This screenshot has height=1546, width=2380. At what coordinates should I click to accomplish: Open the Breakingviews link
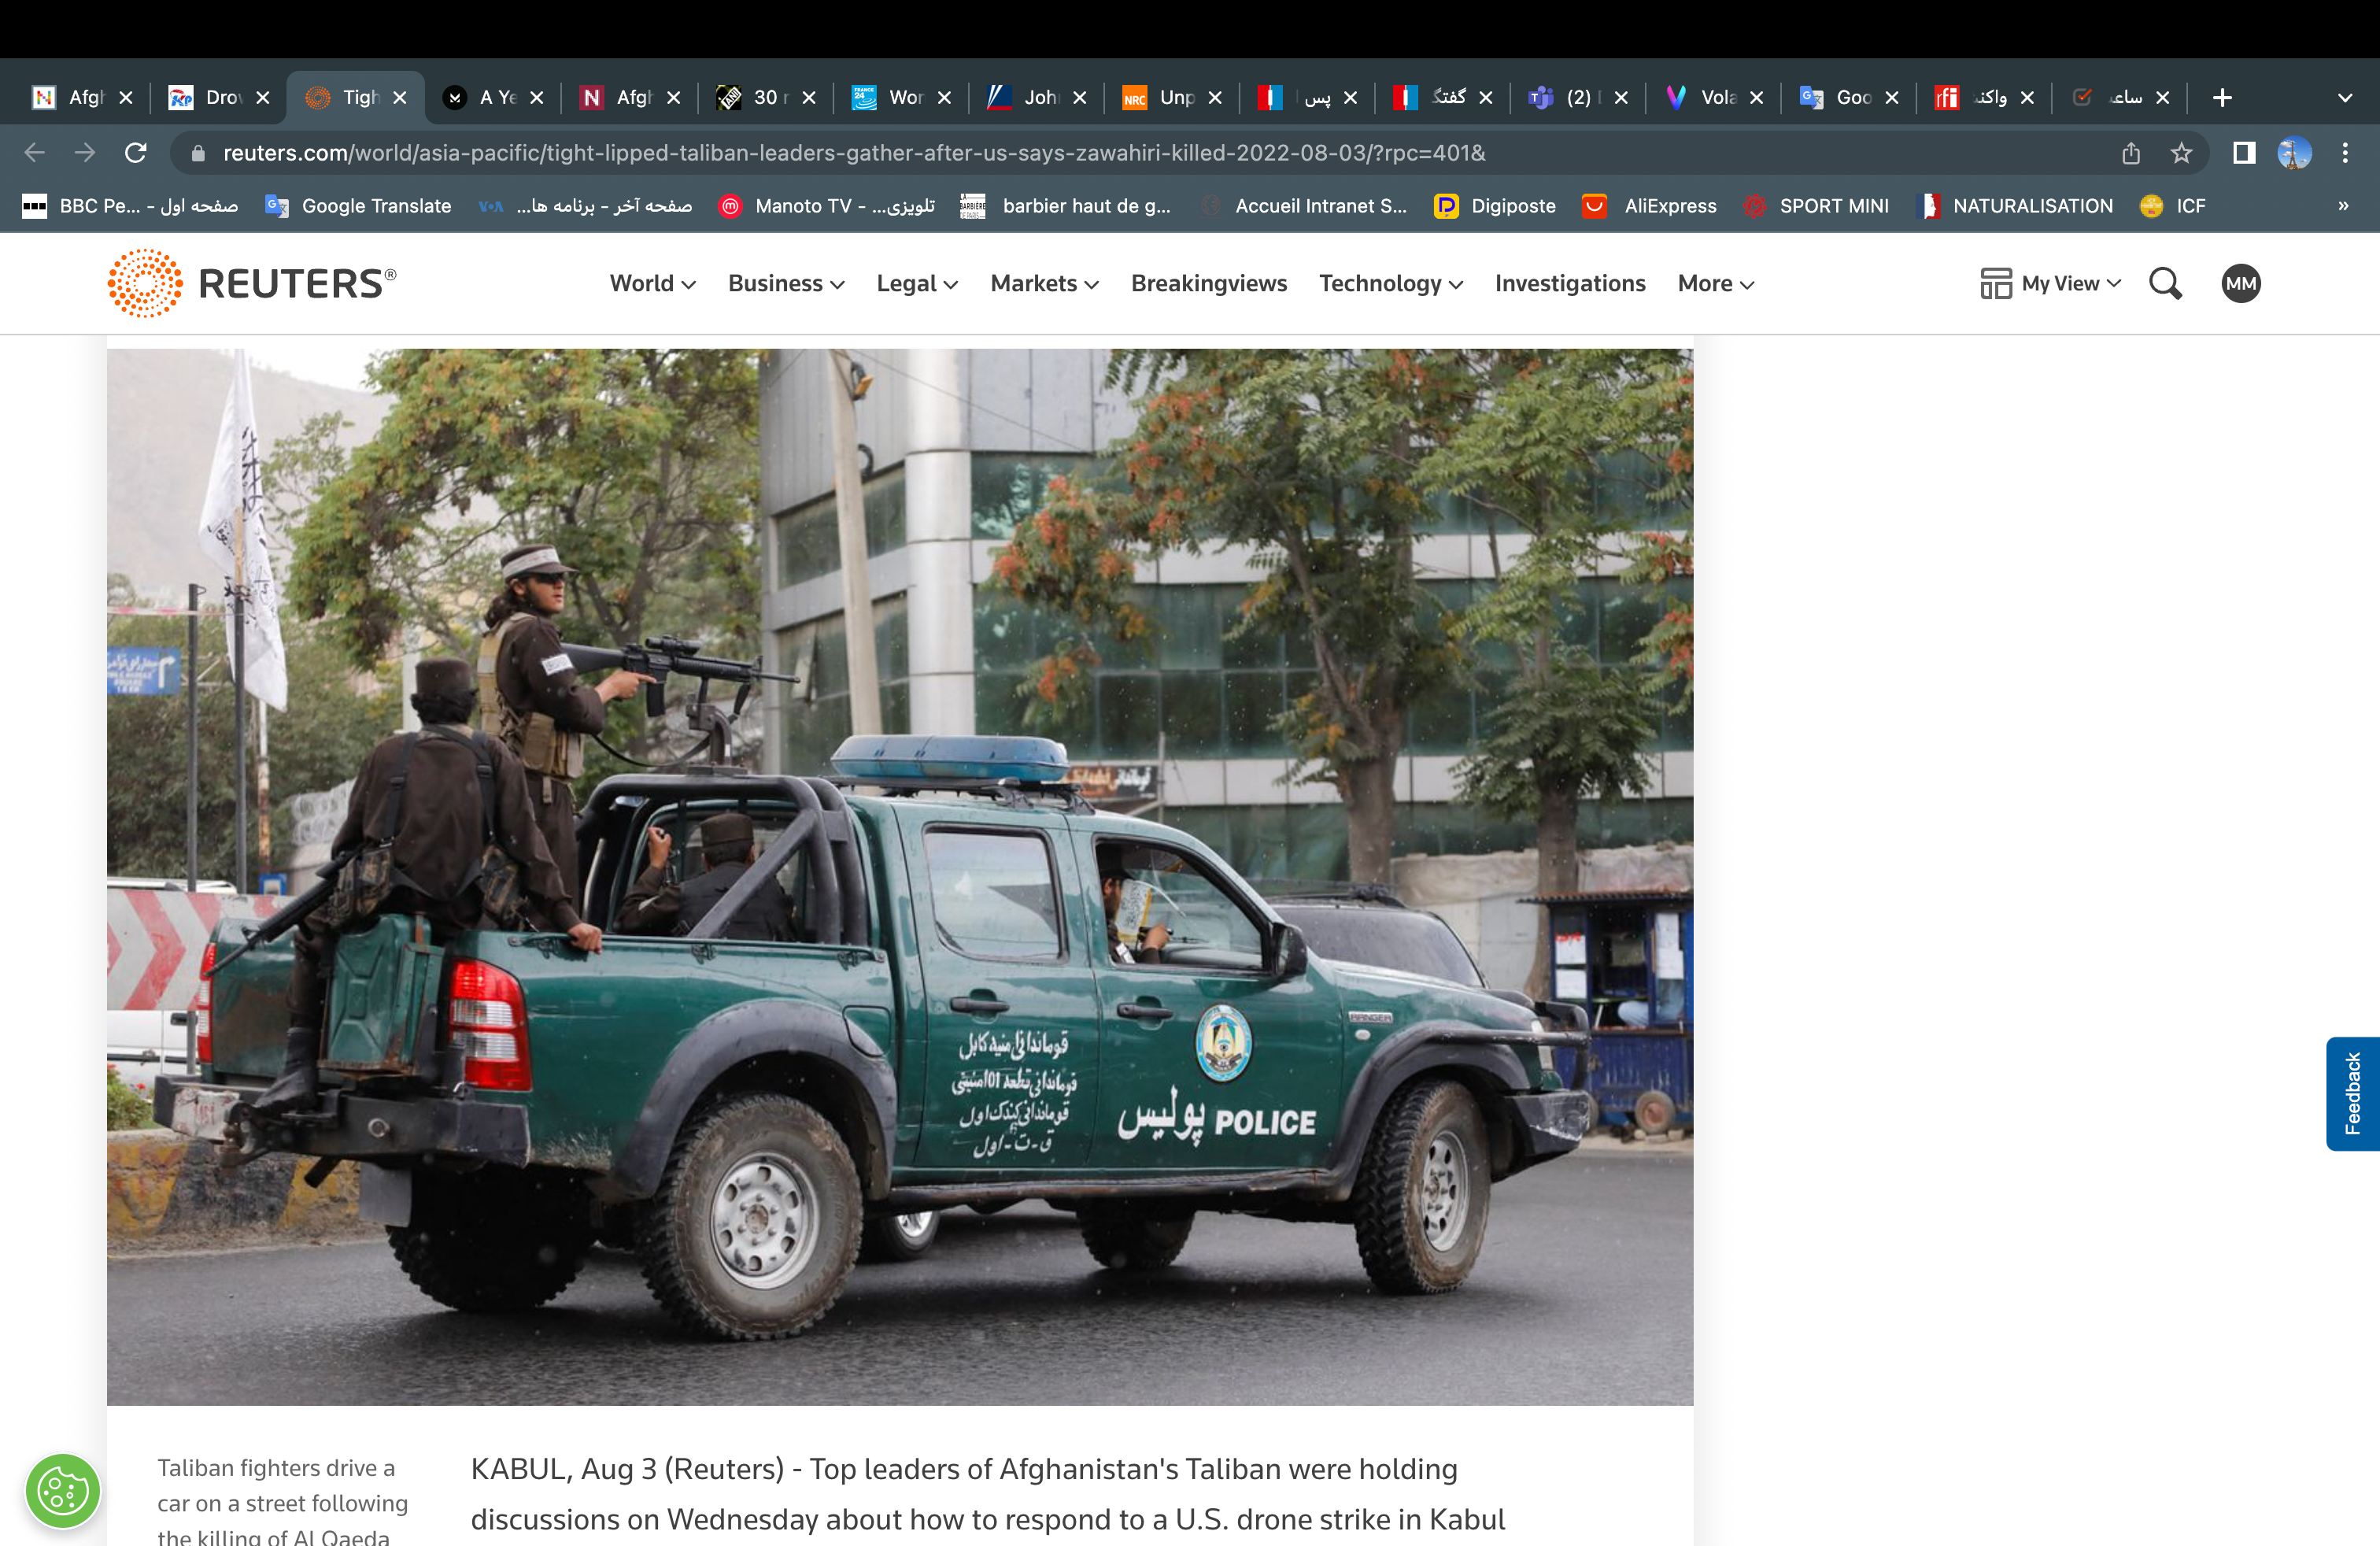point(1208,284)
